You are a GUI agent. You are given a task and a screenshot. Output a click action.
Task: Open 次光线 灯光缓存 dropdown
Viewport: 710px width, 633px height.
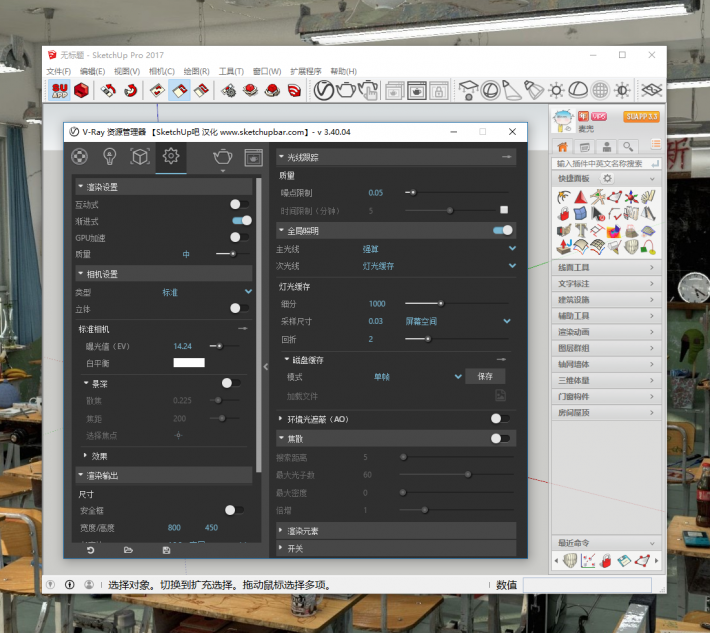[439, 266]
